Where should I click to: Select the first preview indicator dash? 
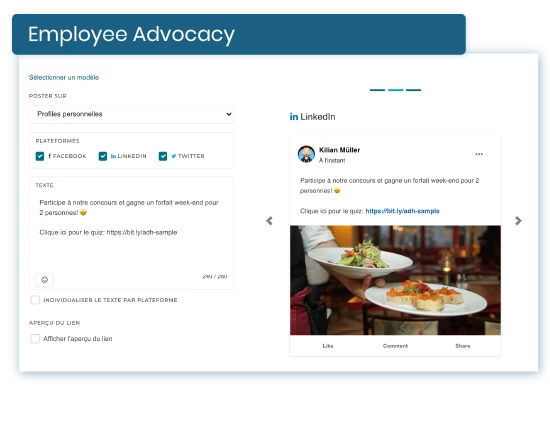377,90
